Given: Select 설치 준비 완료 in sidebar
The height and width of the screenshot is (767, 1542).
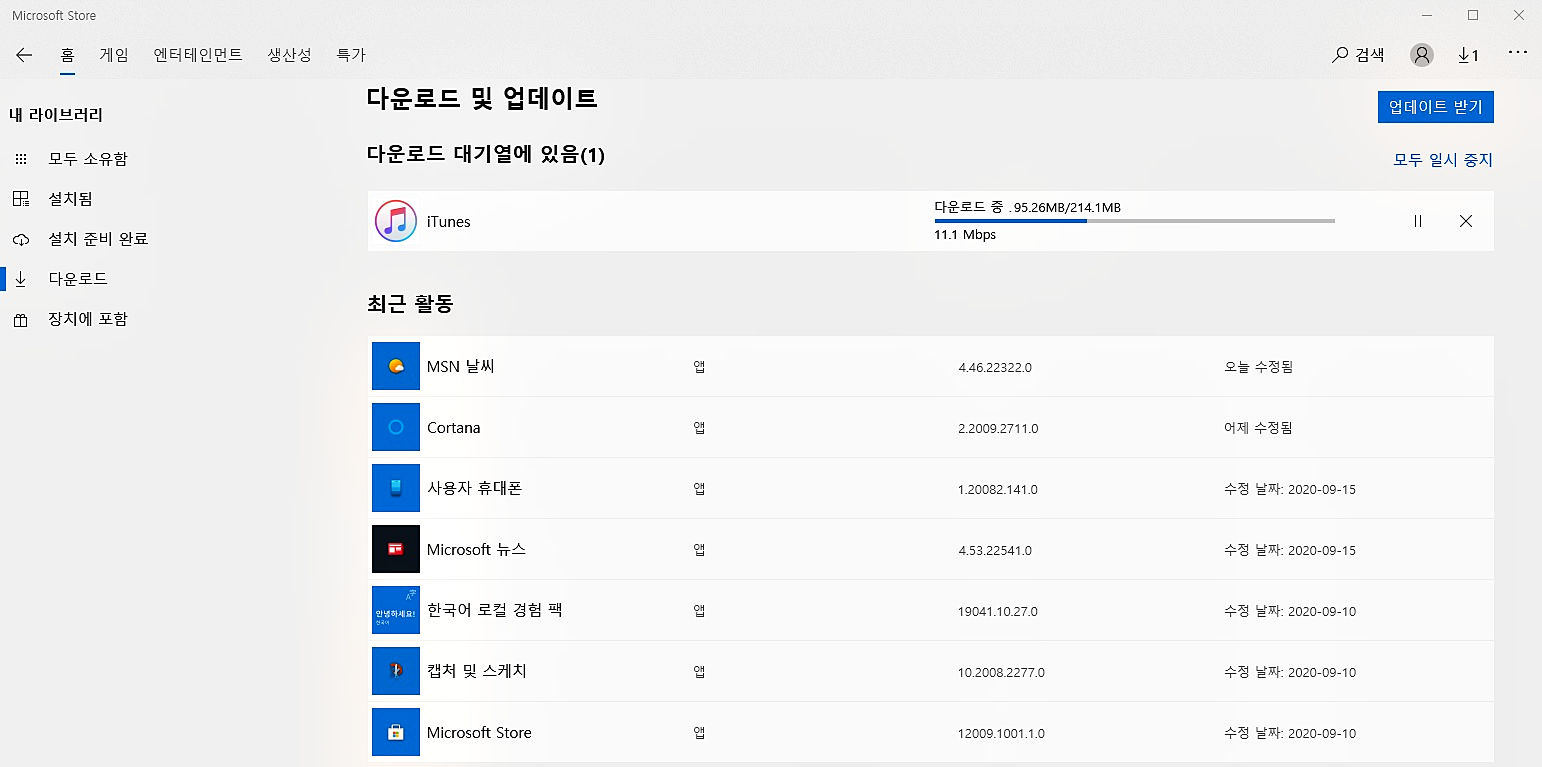Looking at the screenshot, I should [98, 239].
